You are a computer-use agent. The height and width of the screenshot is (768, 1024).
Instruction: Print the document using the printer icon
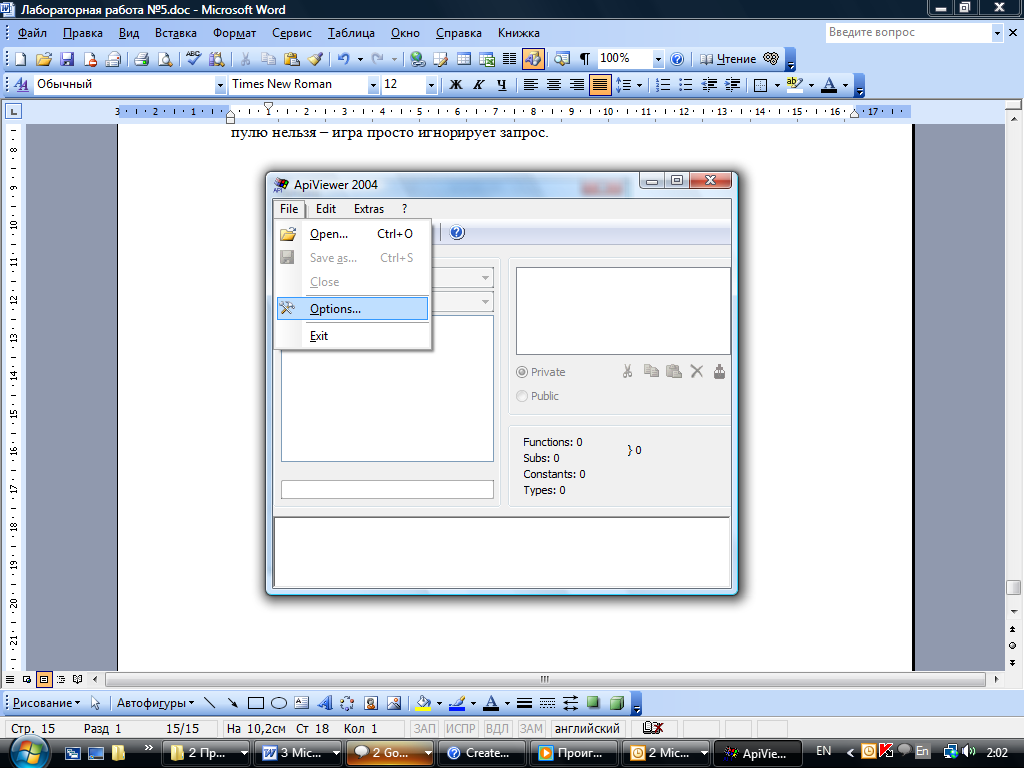[x=142, y=59]
